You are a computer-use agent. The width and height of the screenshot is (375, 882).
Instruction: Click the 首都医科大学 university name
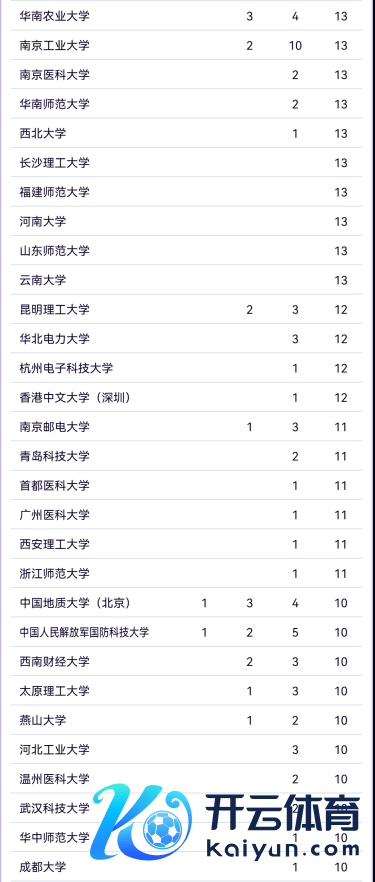point(55,485)
